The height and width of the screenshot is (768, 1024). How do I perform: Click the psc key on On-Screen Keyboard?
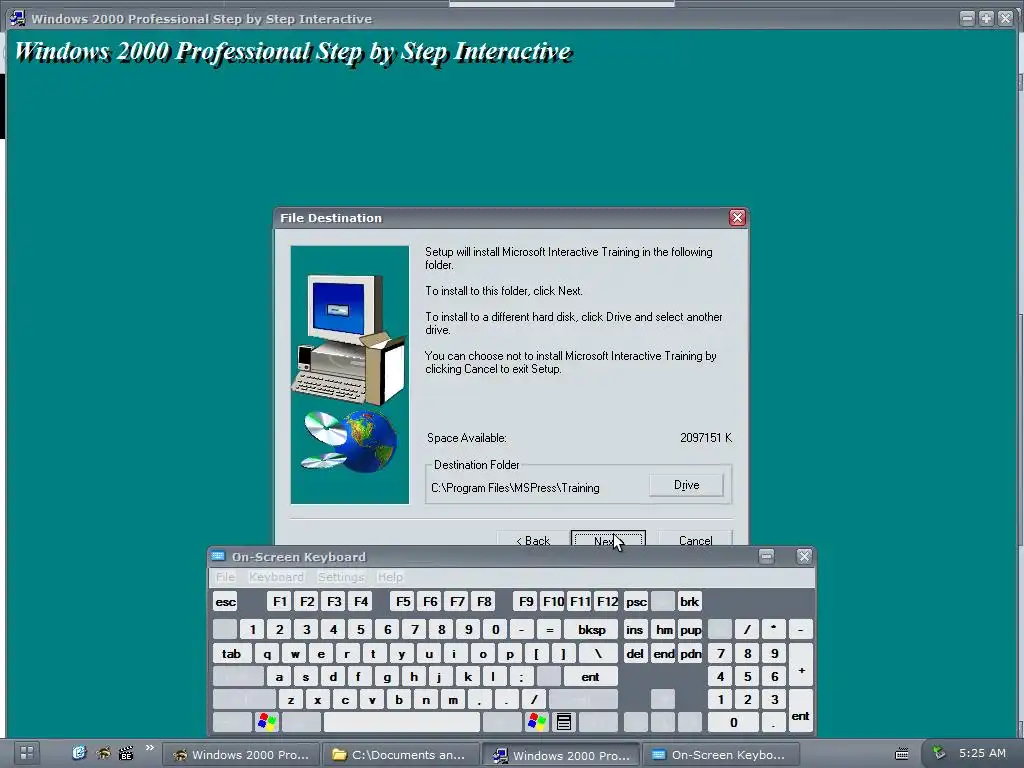tap(636, 601)
